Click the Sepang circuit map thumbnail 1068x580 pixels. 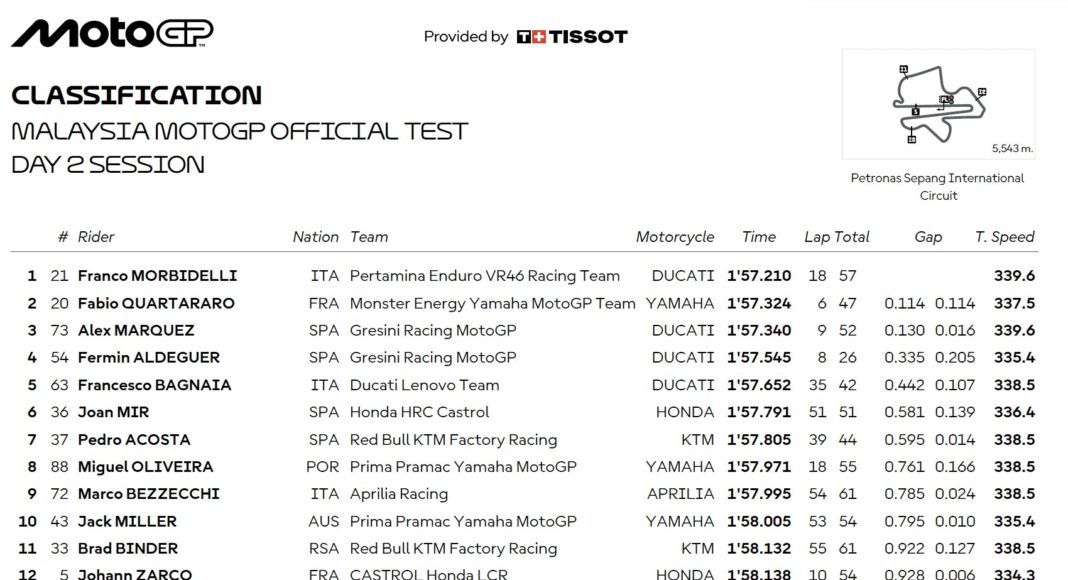coord(938,103)
